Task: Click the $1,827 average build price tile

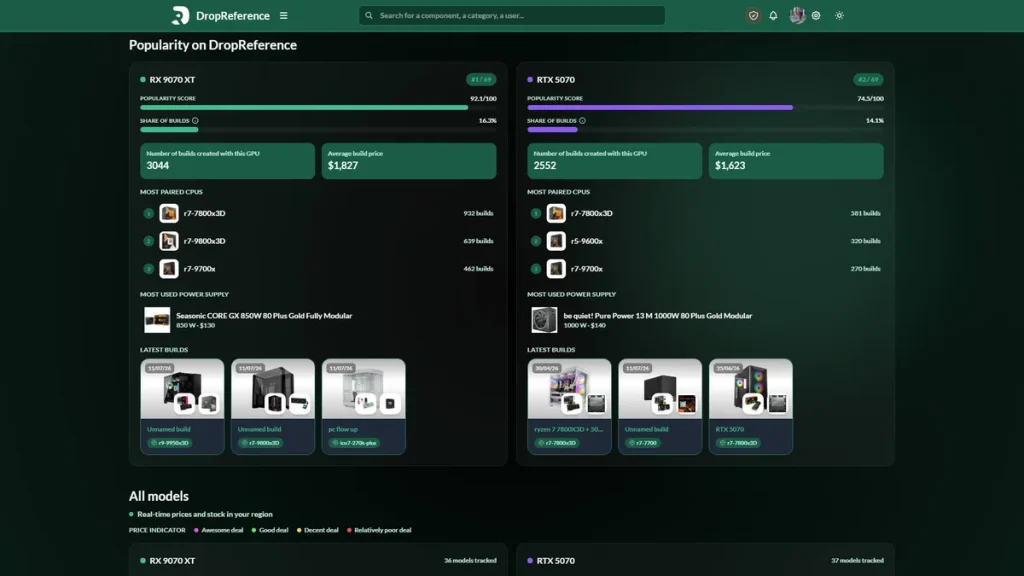Action: (409, 161)
